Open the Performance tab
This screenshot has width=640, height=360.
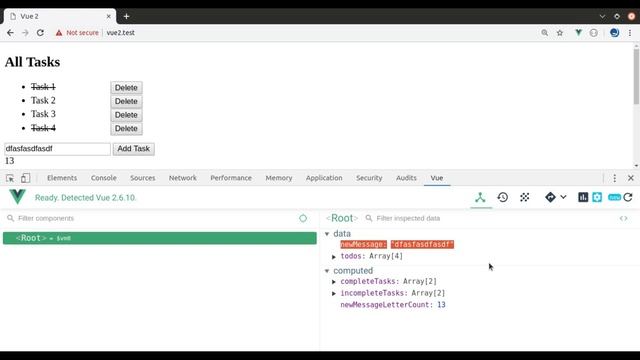[x=231, y=178]
